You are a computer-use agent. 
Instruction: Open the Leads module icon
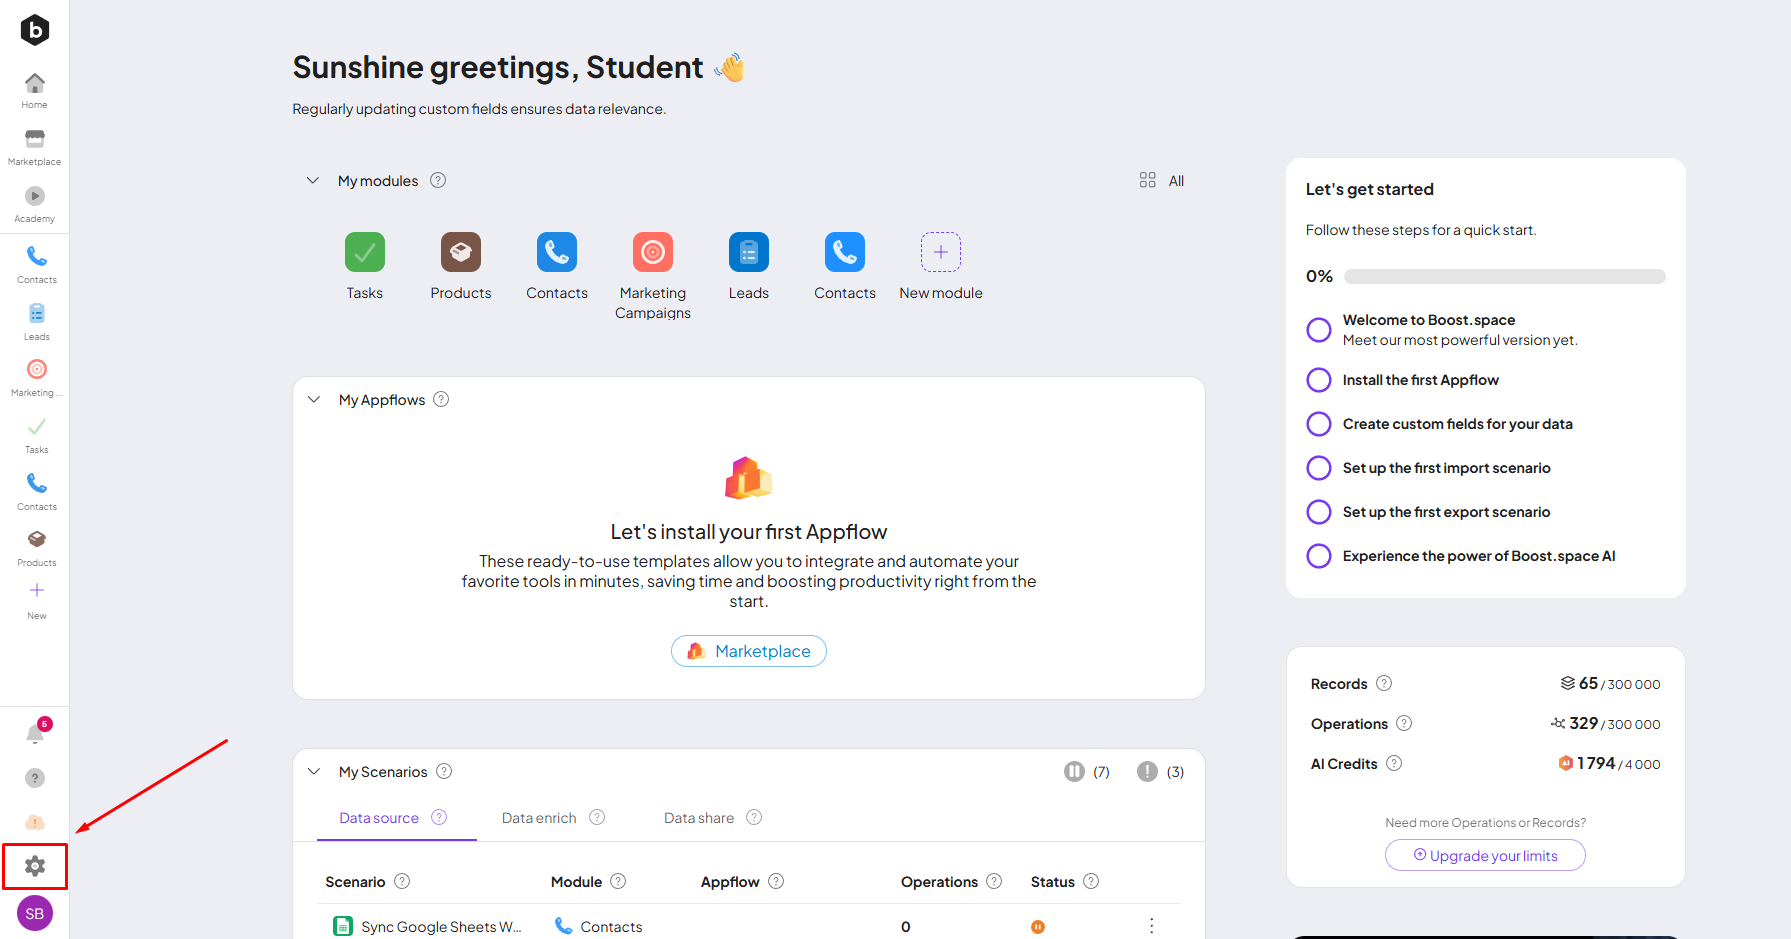(749, 252)
